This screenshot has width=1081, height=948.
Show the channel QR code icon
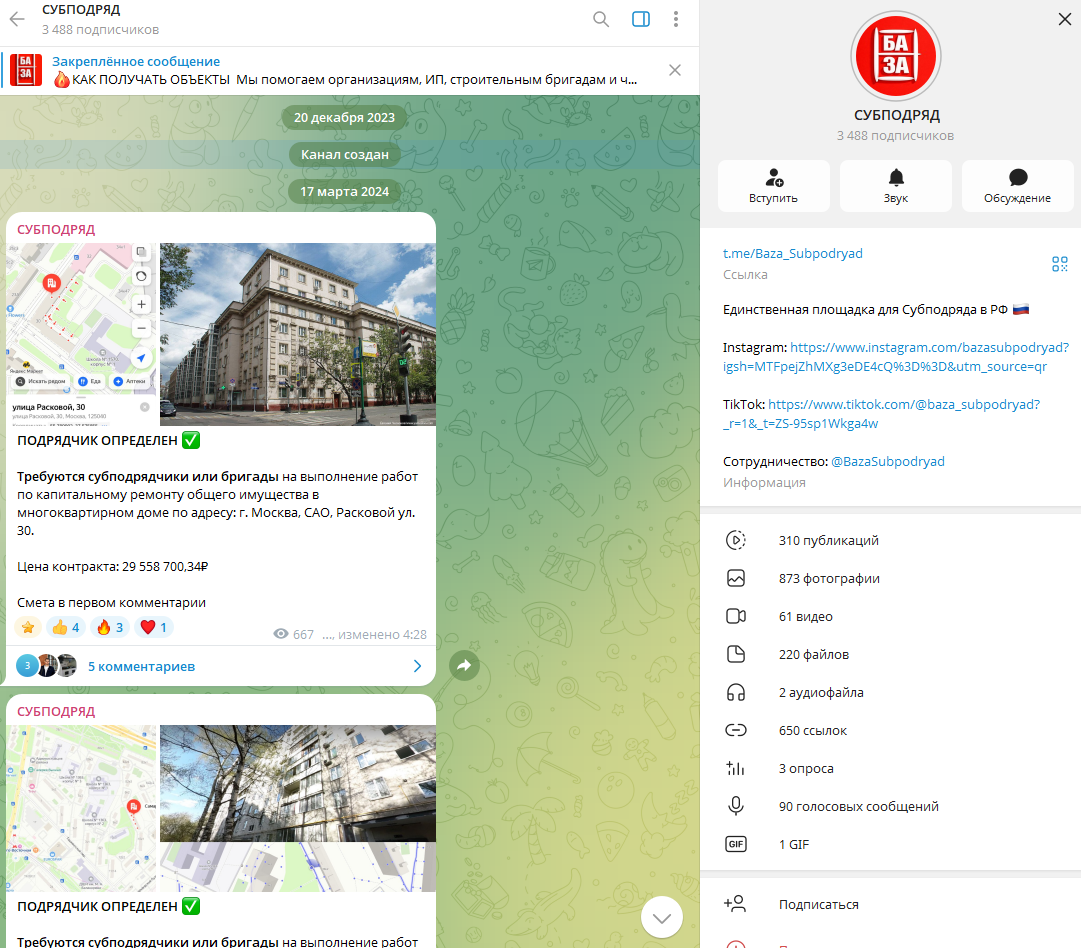(x=1060, y=263)
